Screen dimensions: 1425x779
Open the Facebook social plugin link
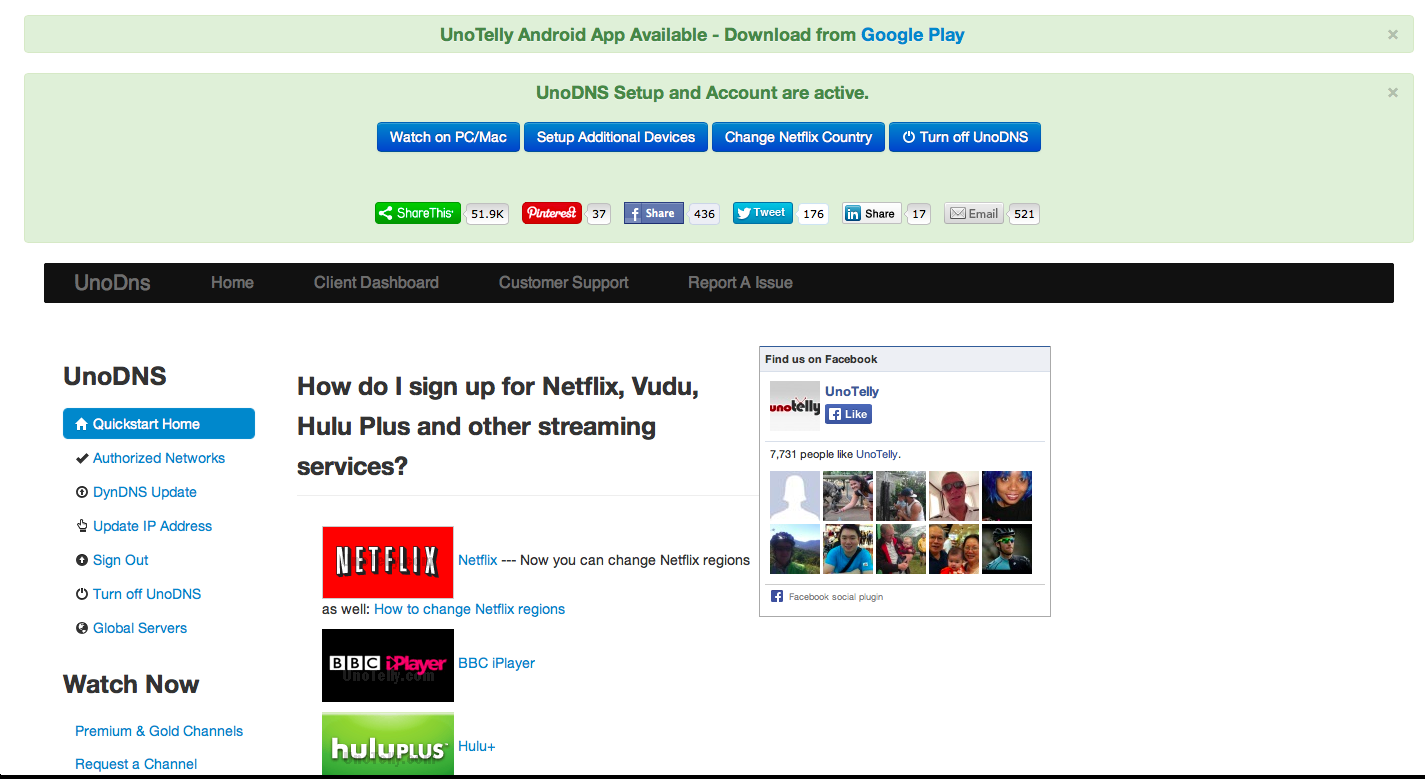836,597
